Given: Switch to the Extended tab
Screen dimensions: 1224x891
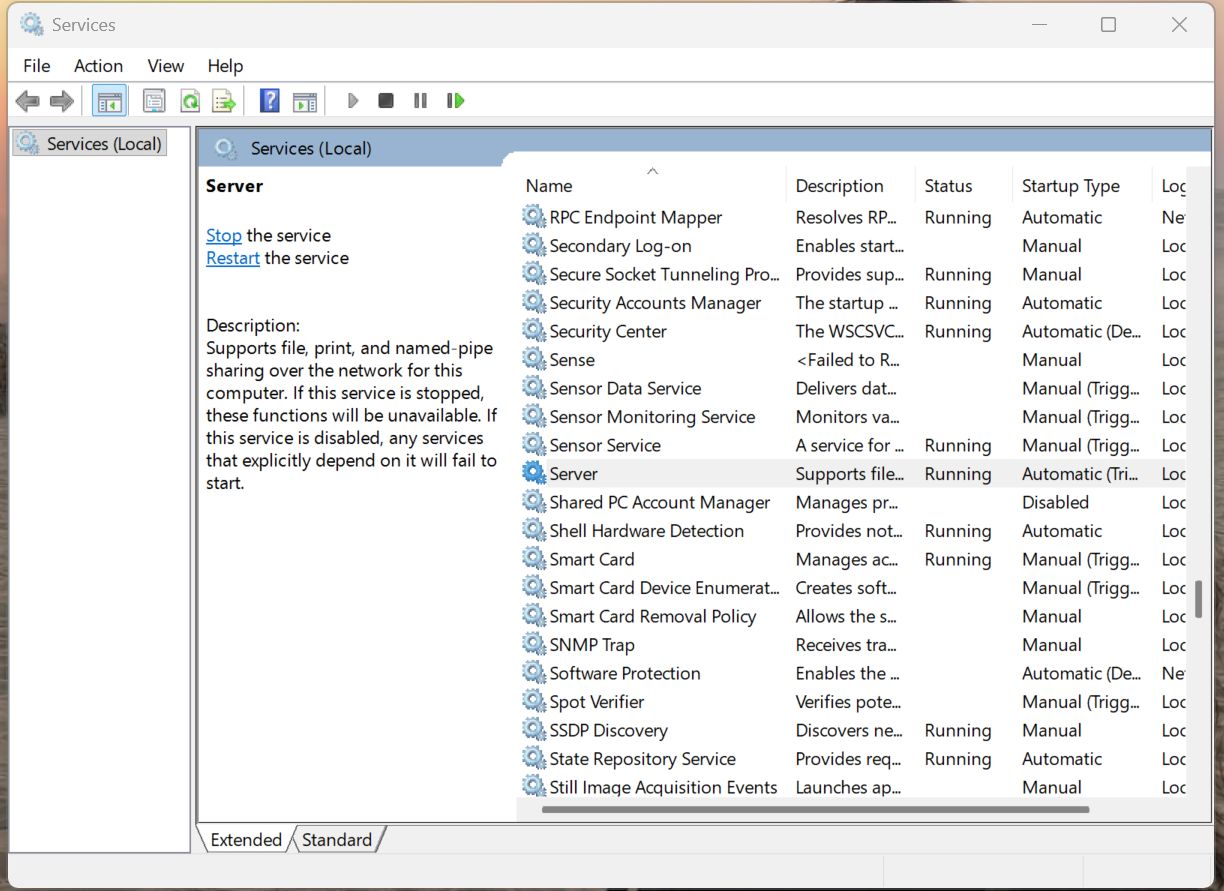Looking at the screenshot, I should pyautogui.click(x=246, y=840).
